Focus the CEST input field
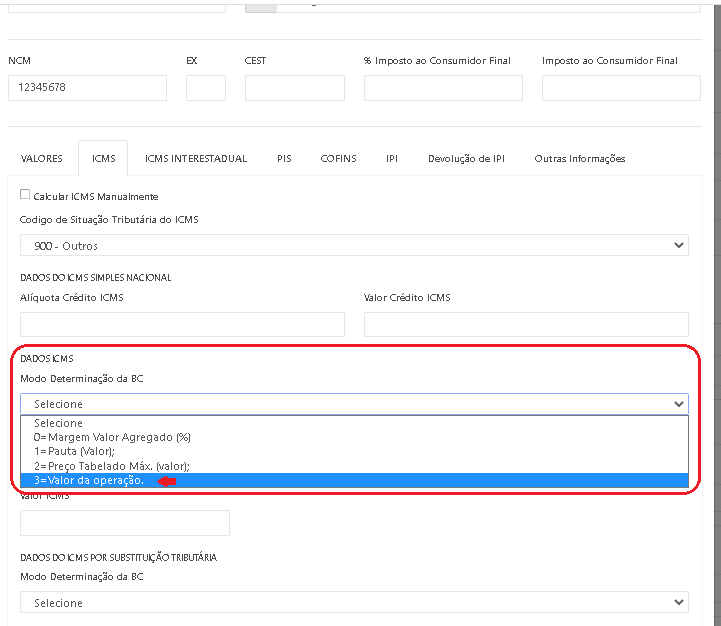 coord(294,88)
